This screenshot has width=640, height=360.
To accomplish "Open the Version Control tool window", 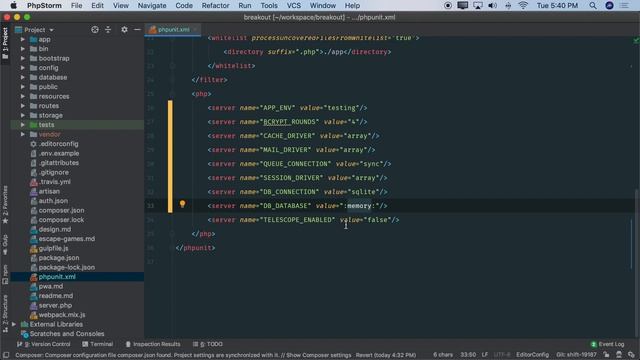I will pos(43,344).
